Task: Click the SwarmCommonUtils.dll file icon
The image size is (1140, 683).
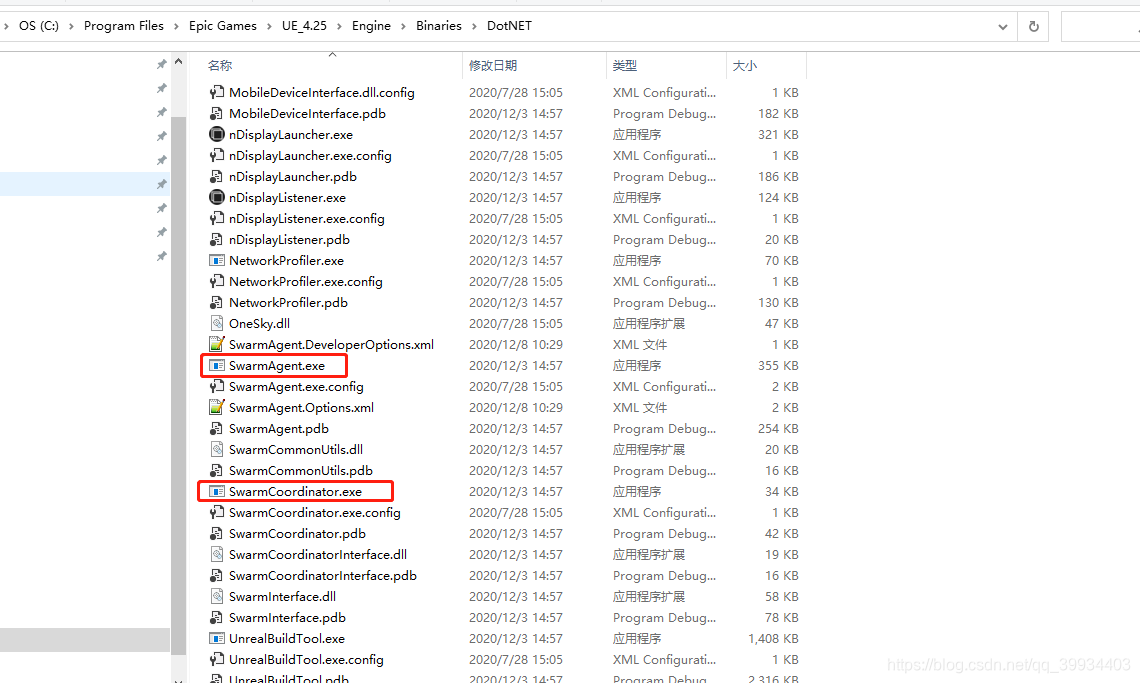Action: pyautogui.click(x=217, y=450)
